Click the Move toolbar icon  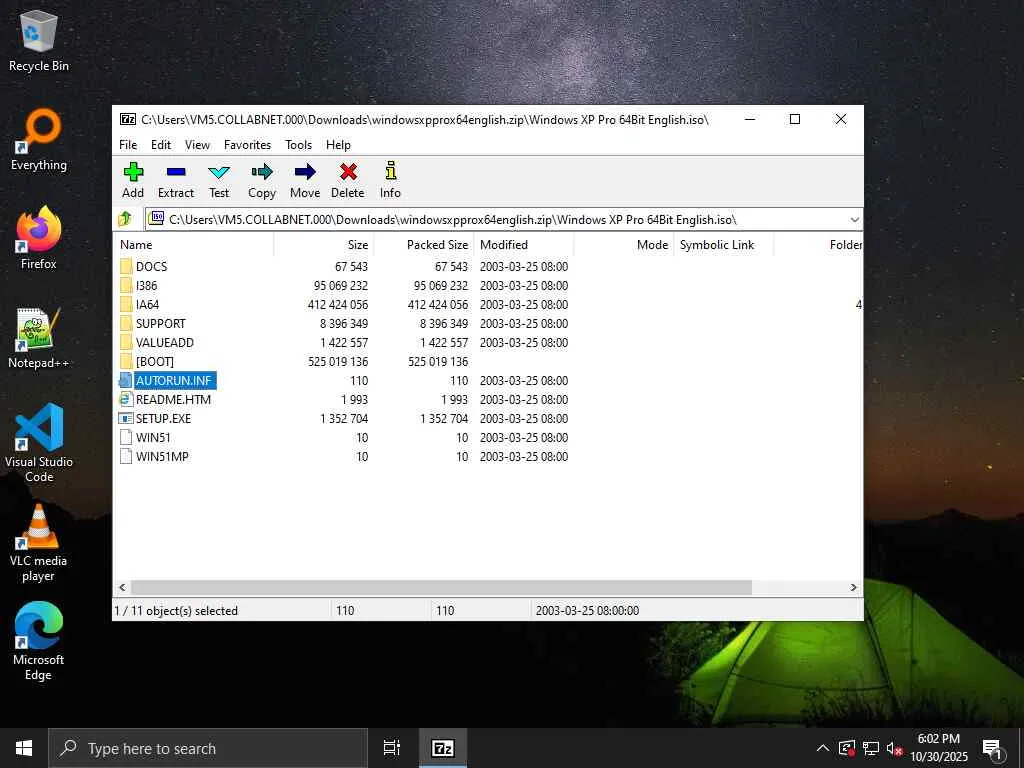tap(305, 172)
